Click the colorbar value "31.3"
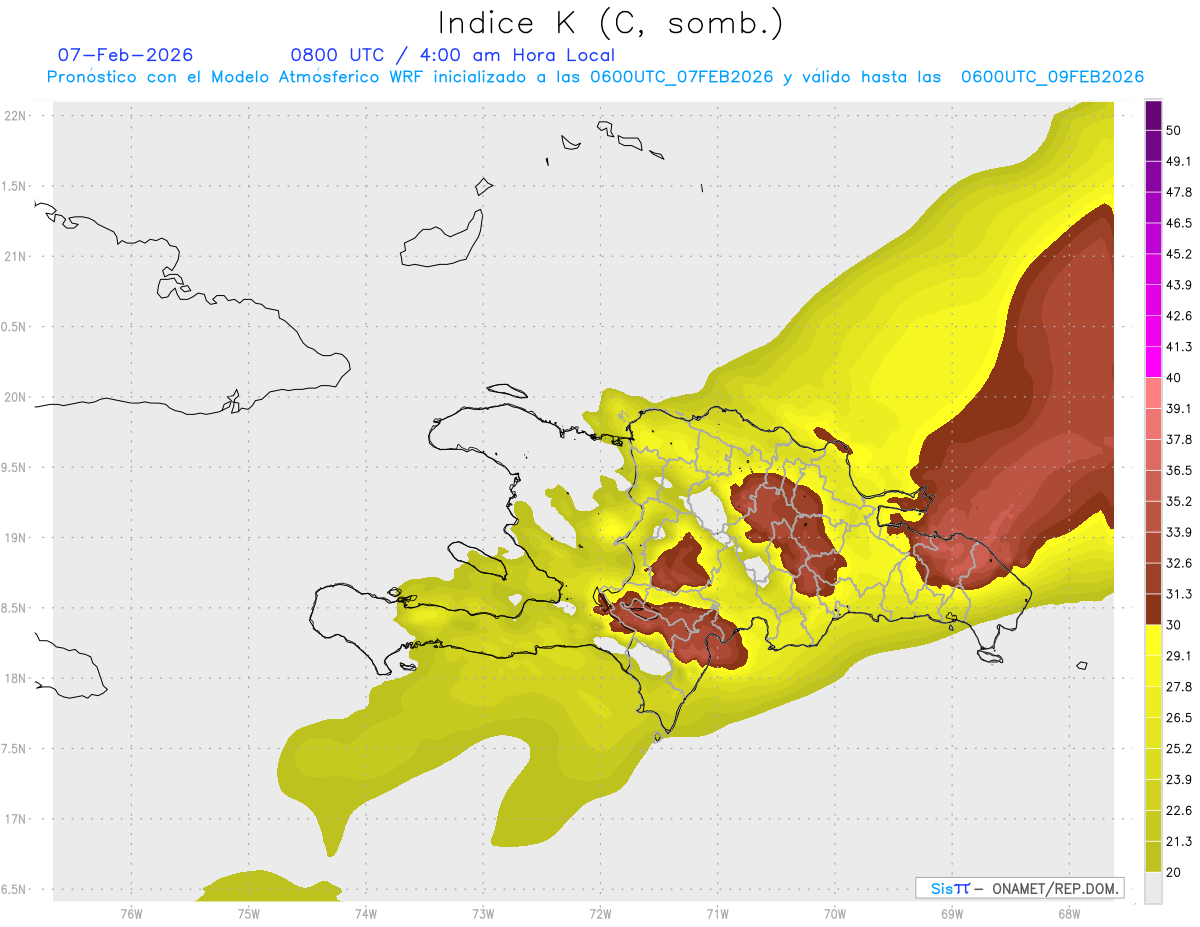Viewport: 1200px width, 927px height. tap(1179, 594)
